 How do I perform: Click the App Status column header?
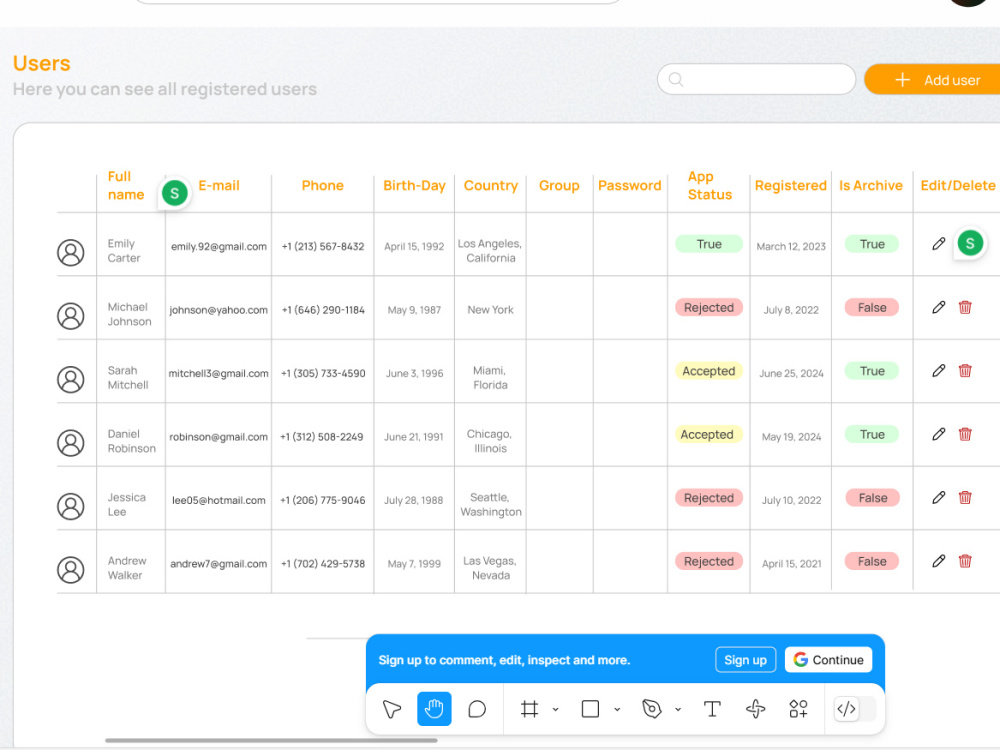pos(709,186)
